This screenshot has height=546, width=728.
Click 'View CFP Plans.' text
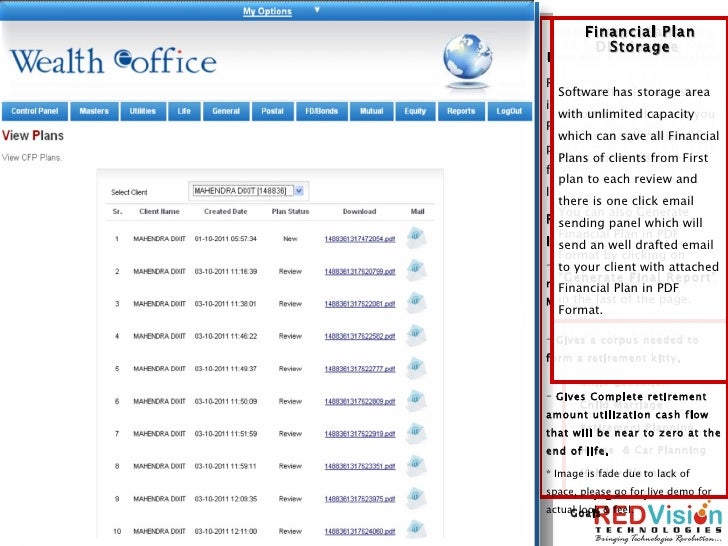coord(32,157)
